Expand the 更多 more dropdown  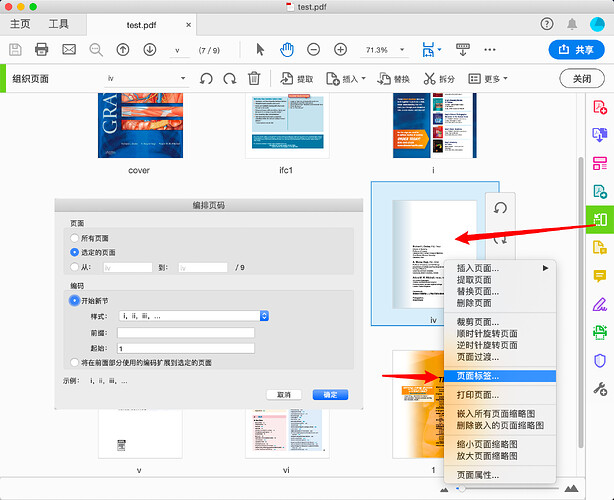pos(505,78)
